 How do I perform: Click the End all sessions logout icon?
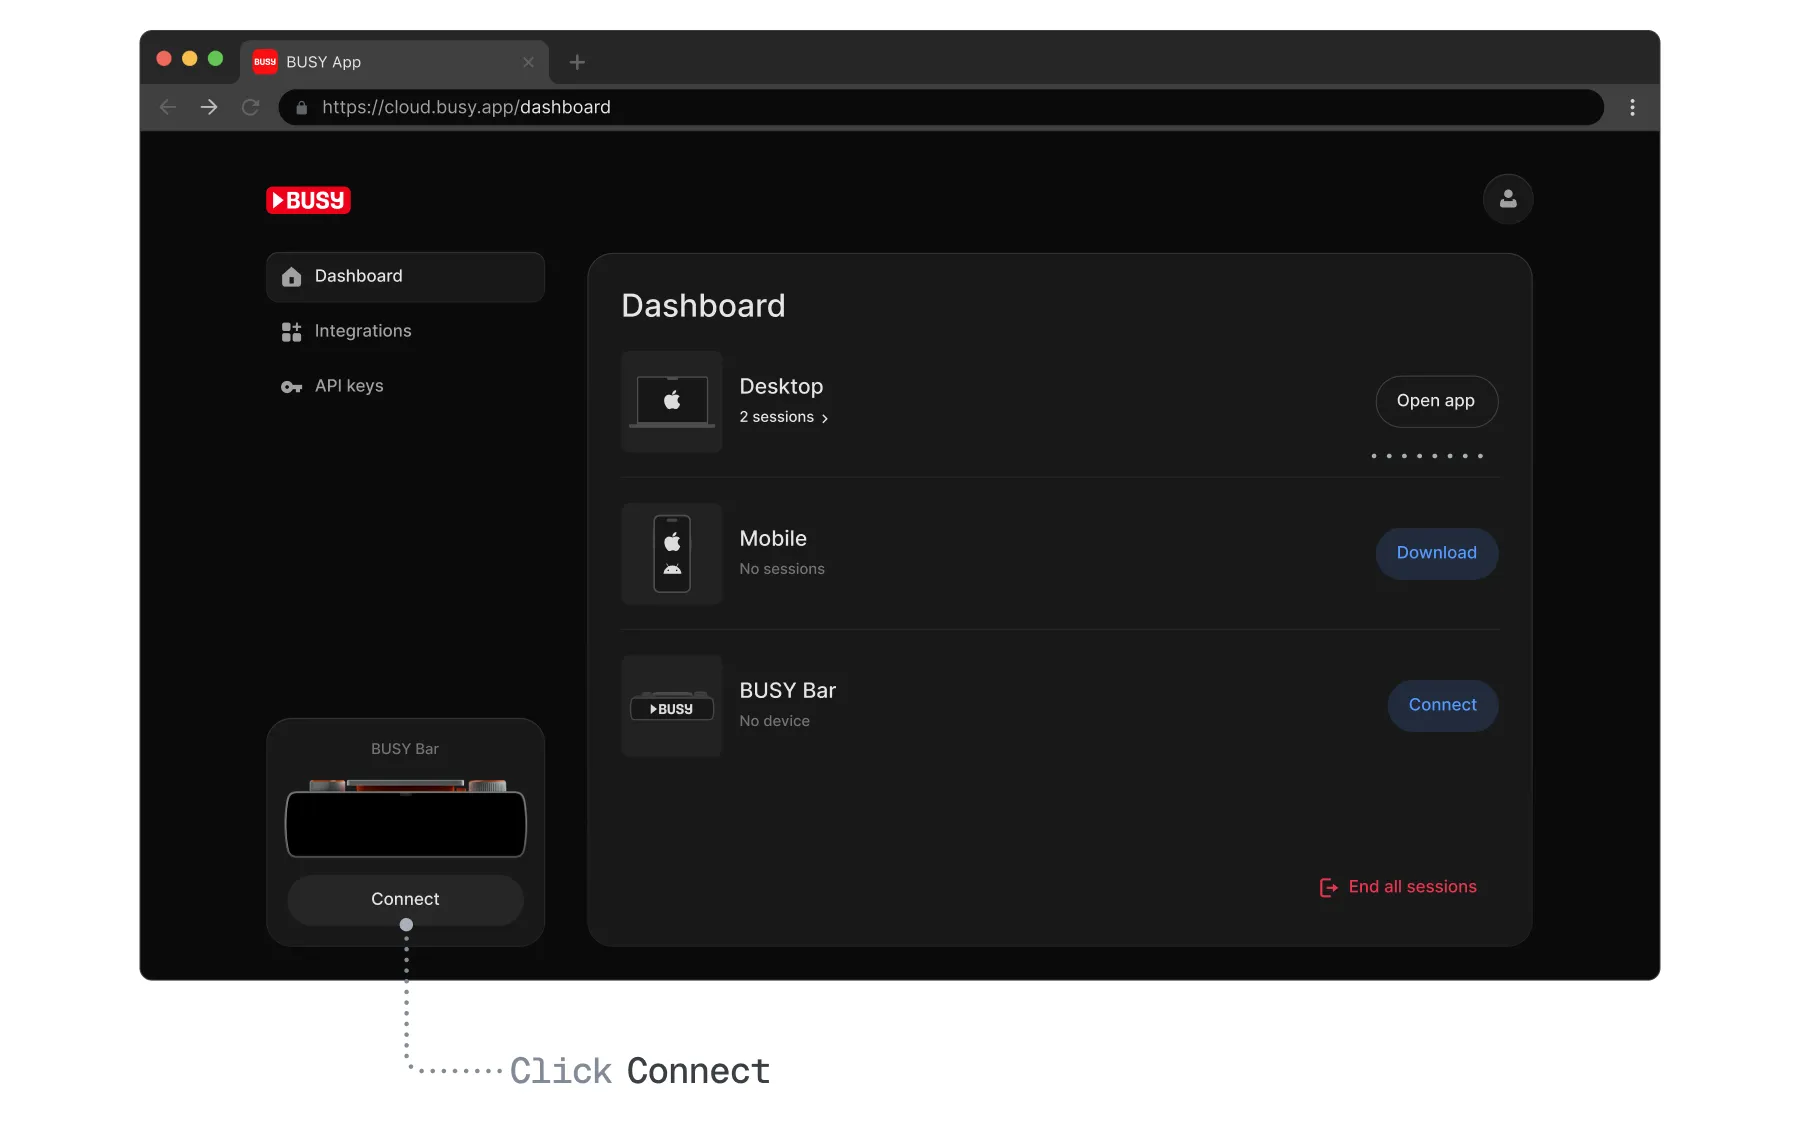(x=1329, y=888)
